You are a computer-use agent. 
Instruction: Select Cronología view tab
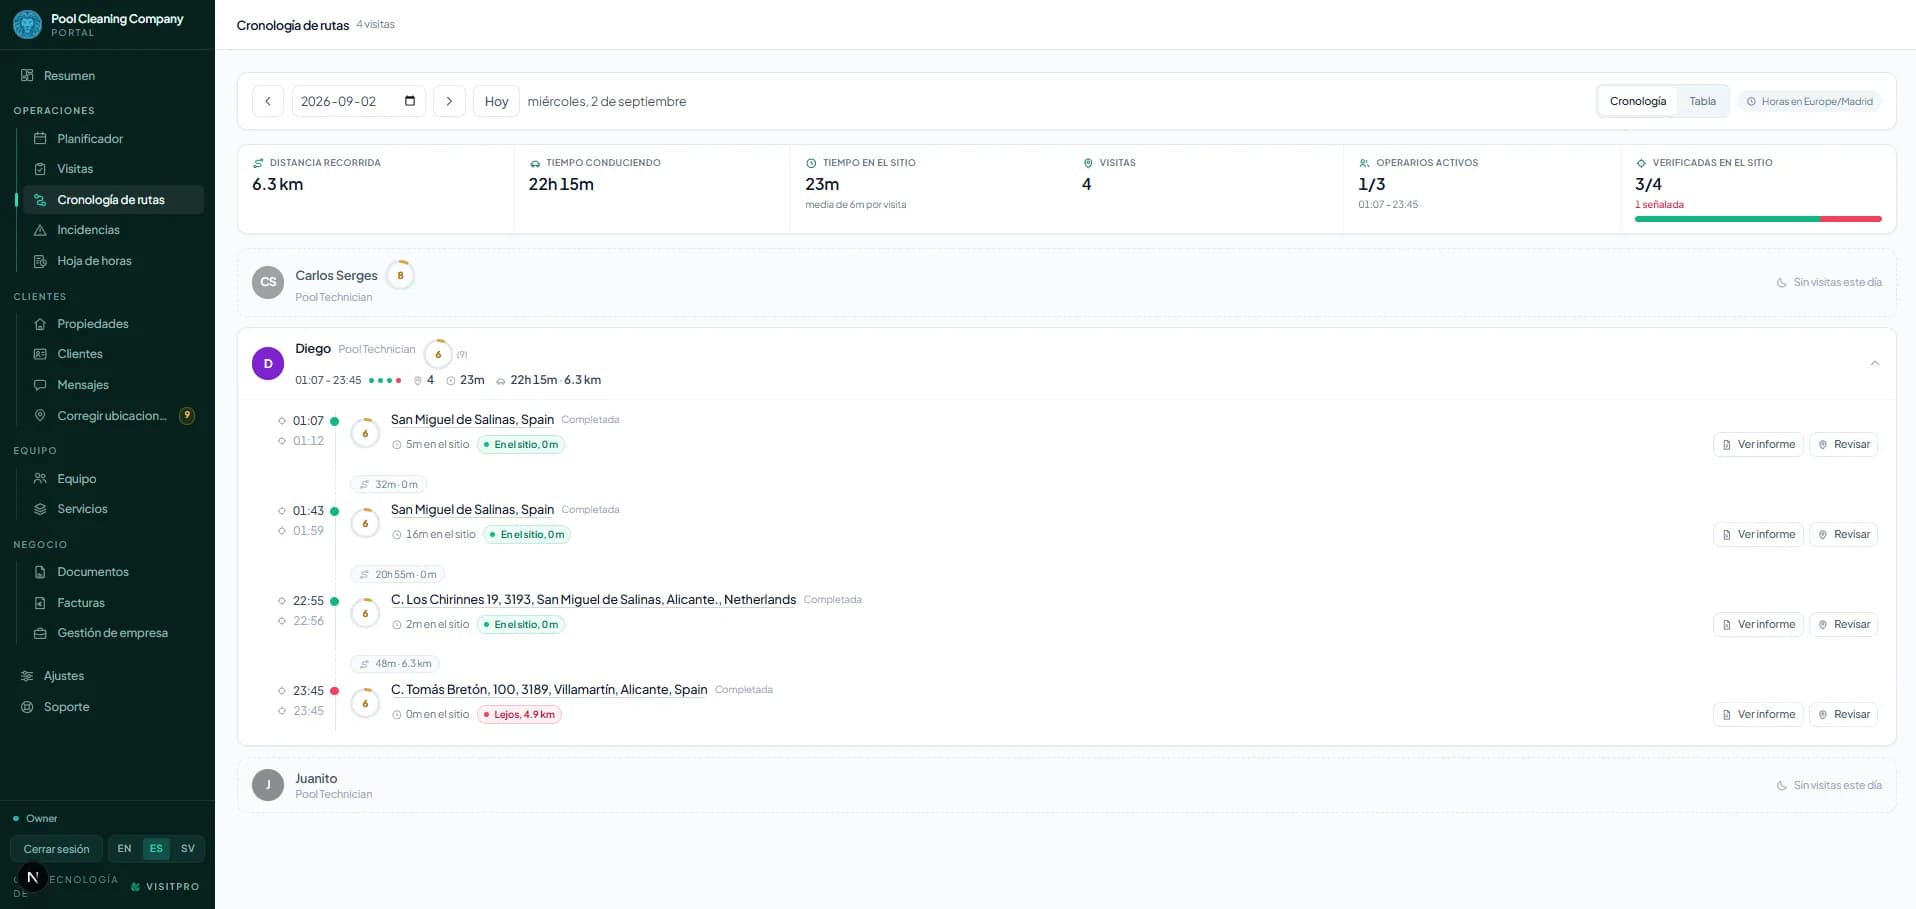[x=1638, y=101]
